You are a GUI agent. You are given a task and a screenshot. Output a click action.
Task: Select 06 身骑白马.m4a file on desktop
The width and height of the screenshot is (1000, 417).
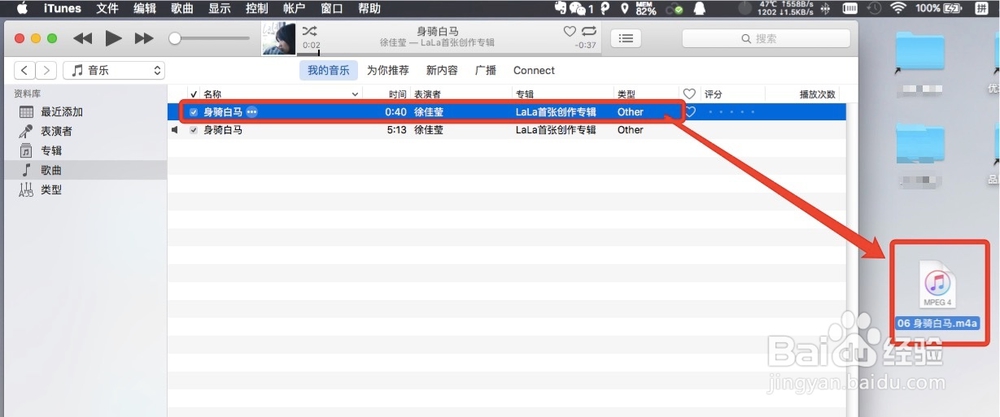click(x=938, y=295)
